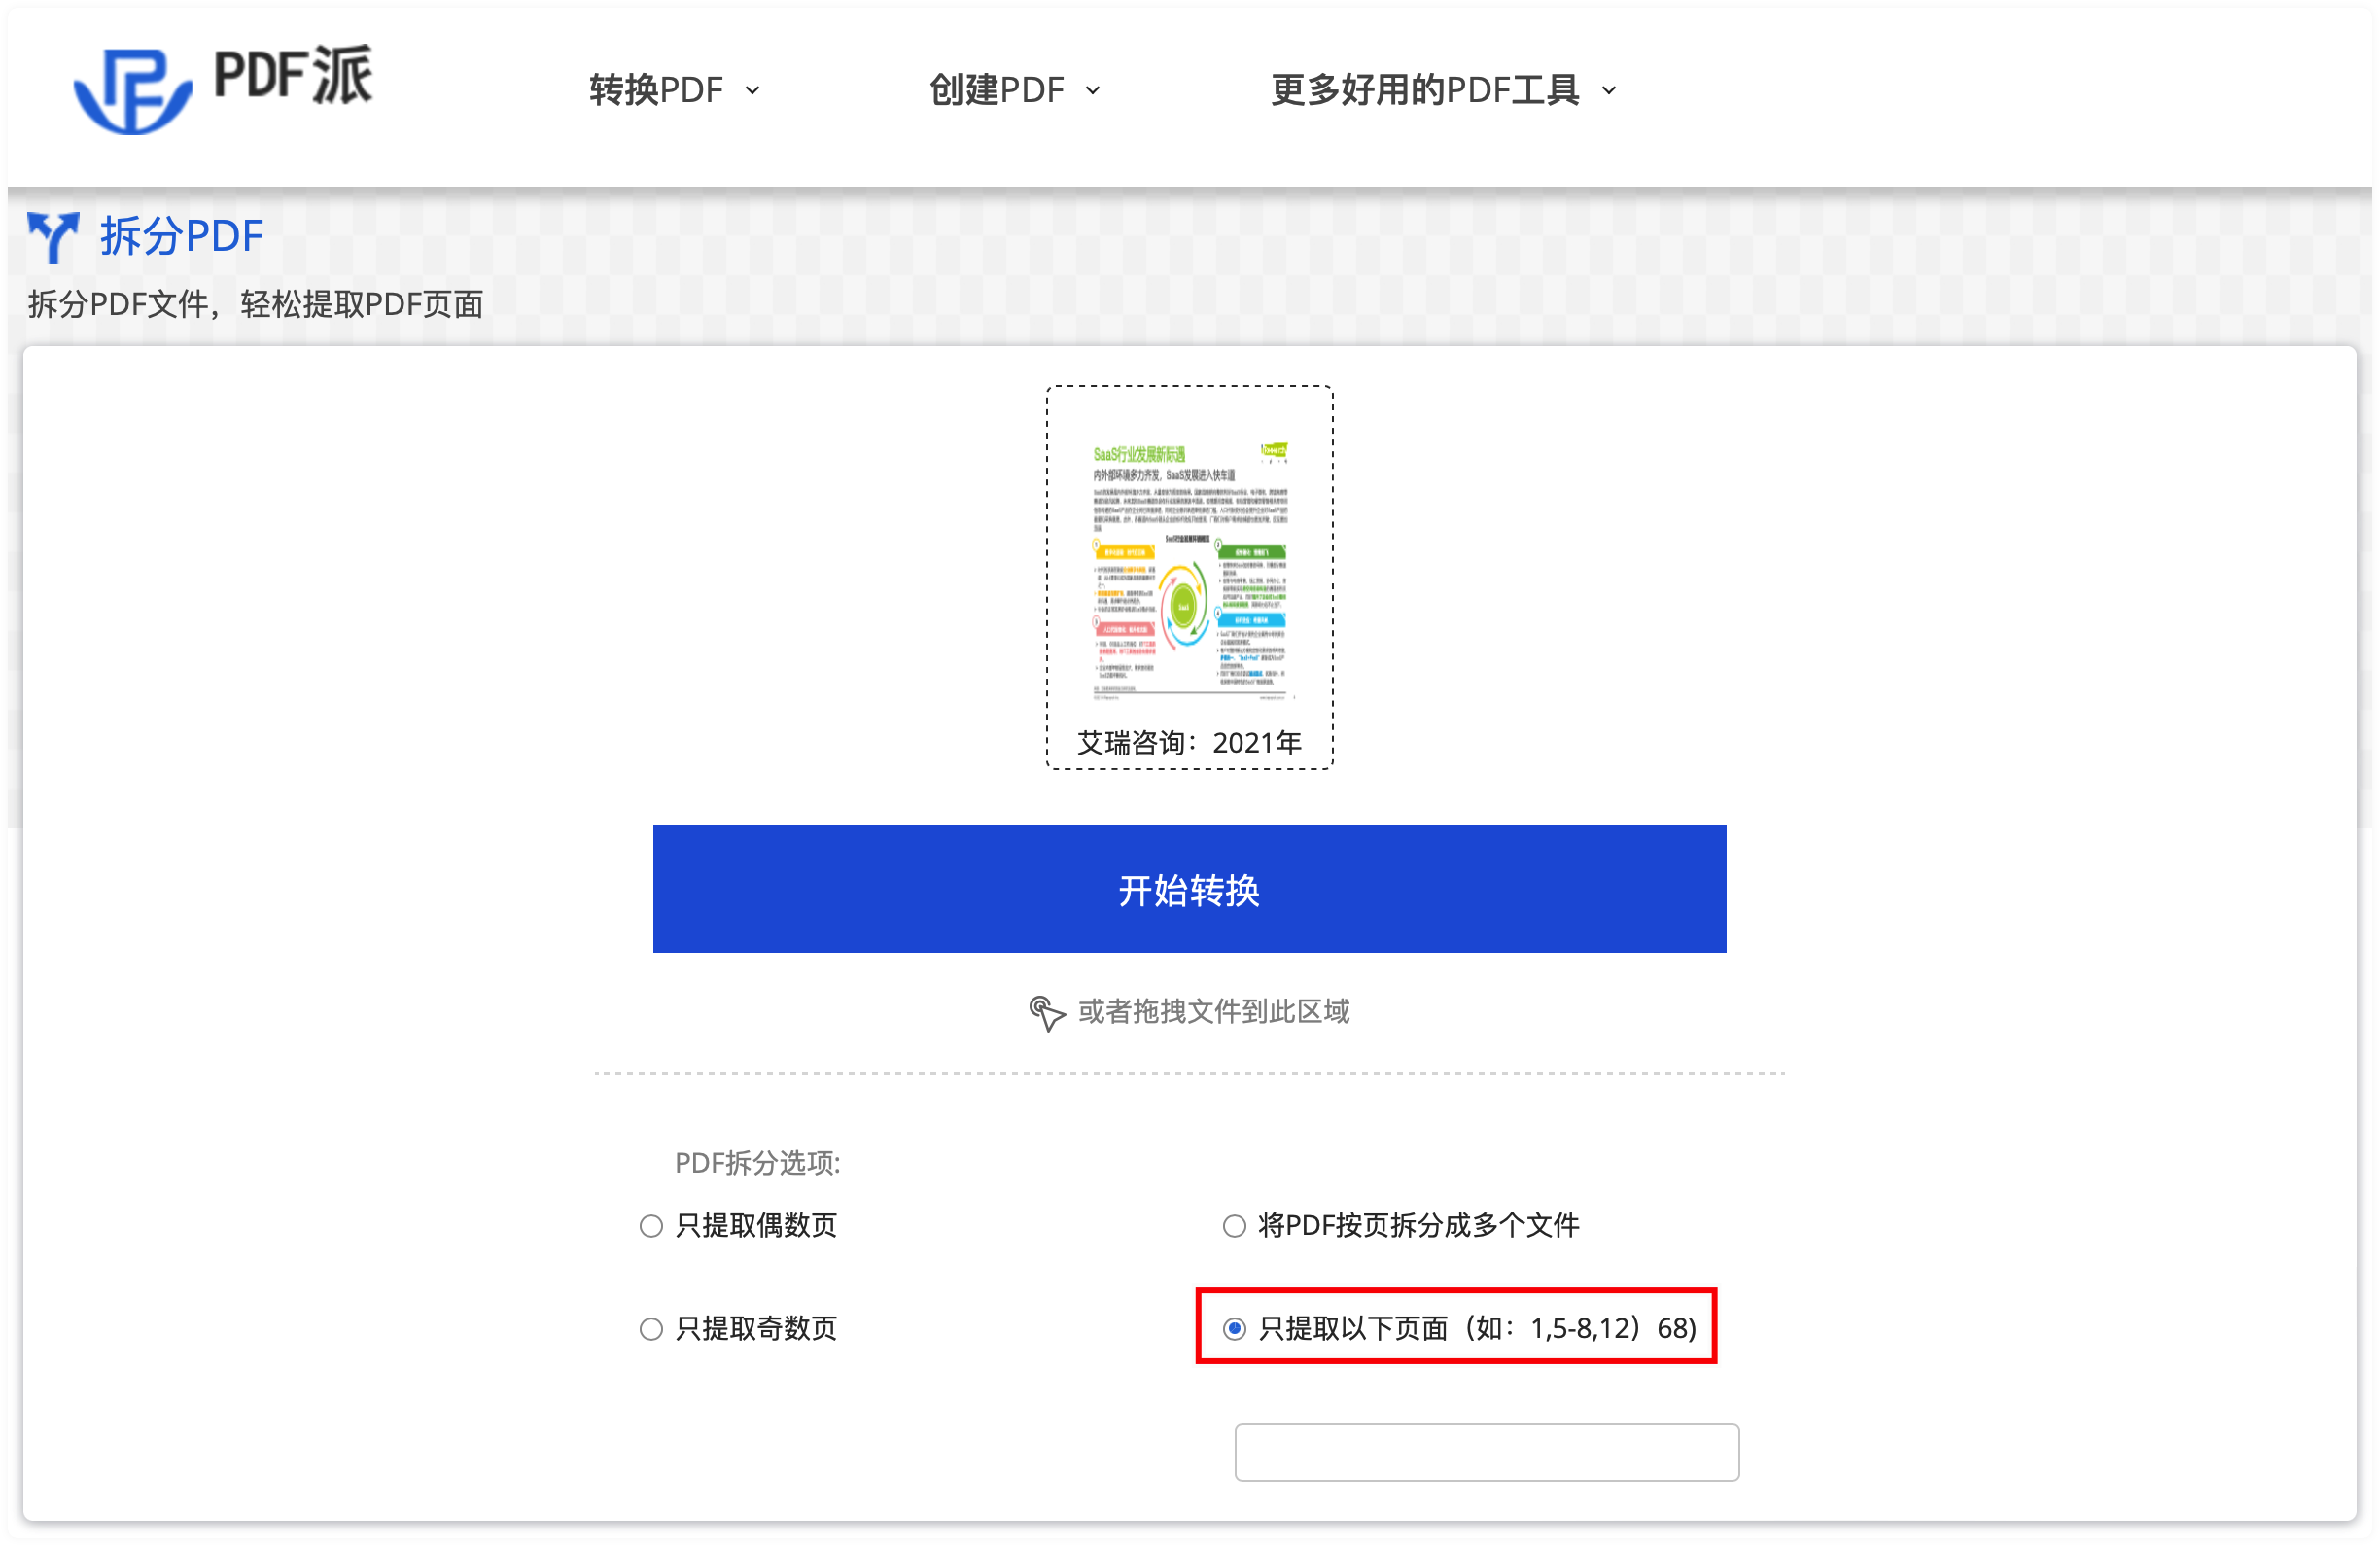Expand the 创建PDF dropdown chevron
This screenshot has width=2380, height=1546.
1093,91
